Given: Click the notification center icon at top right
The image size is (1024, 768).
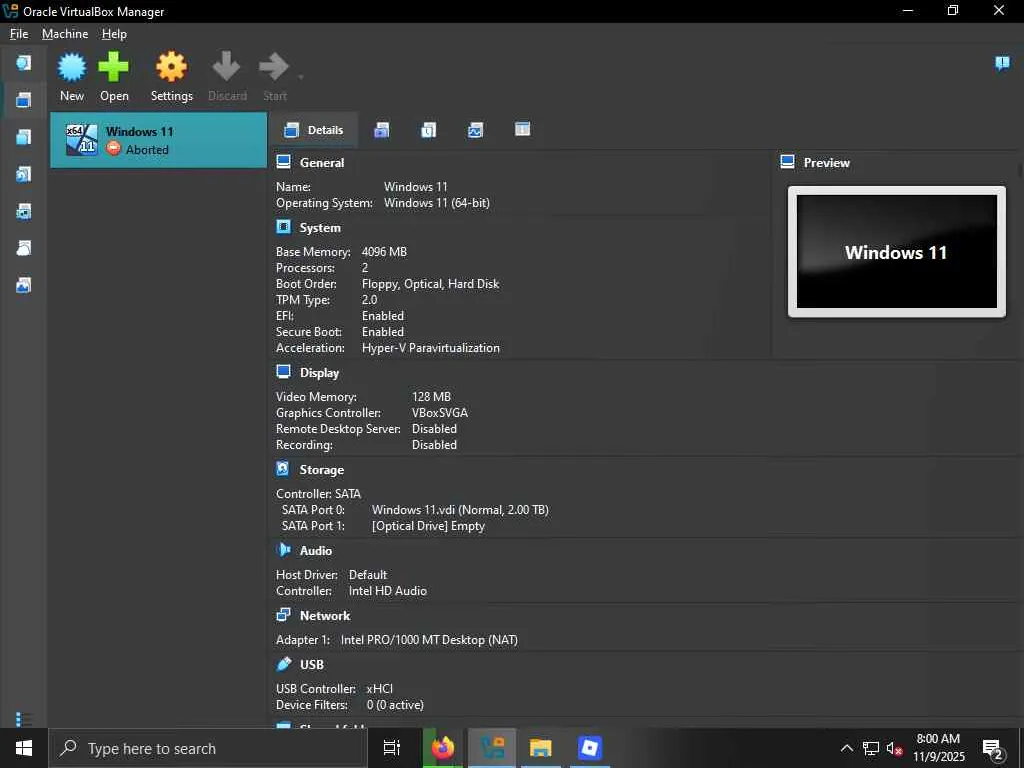Looking at the screenshot, I should pos(1002,63).
